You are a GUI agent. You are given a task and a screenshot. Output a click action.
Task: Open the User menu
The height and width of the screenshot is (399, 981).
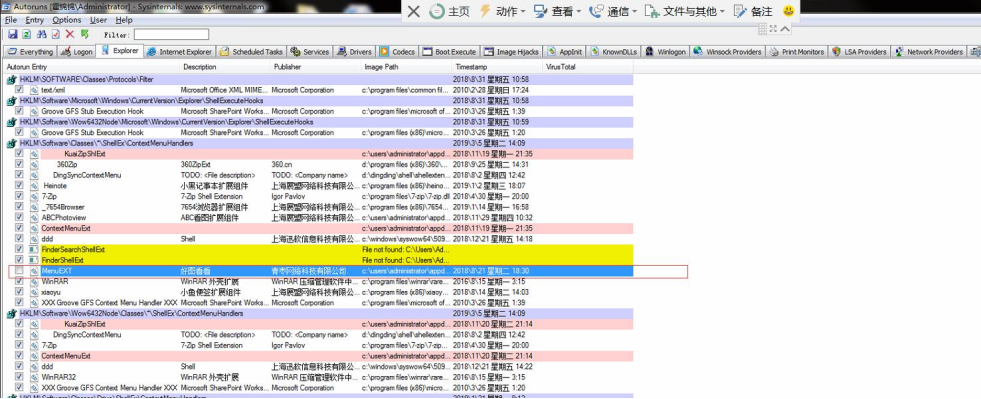(x=98, y=20)
